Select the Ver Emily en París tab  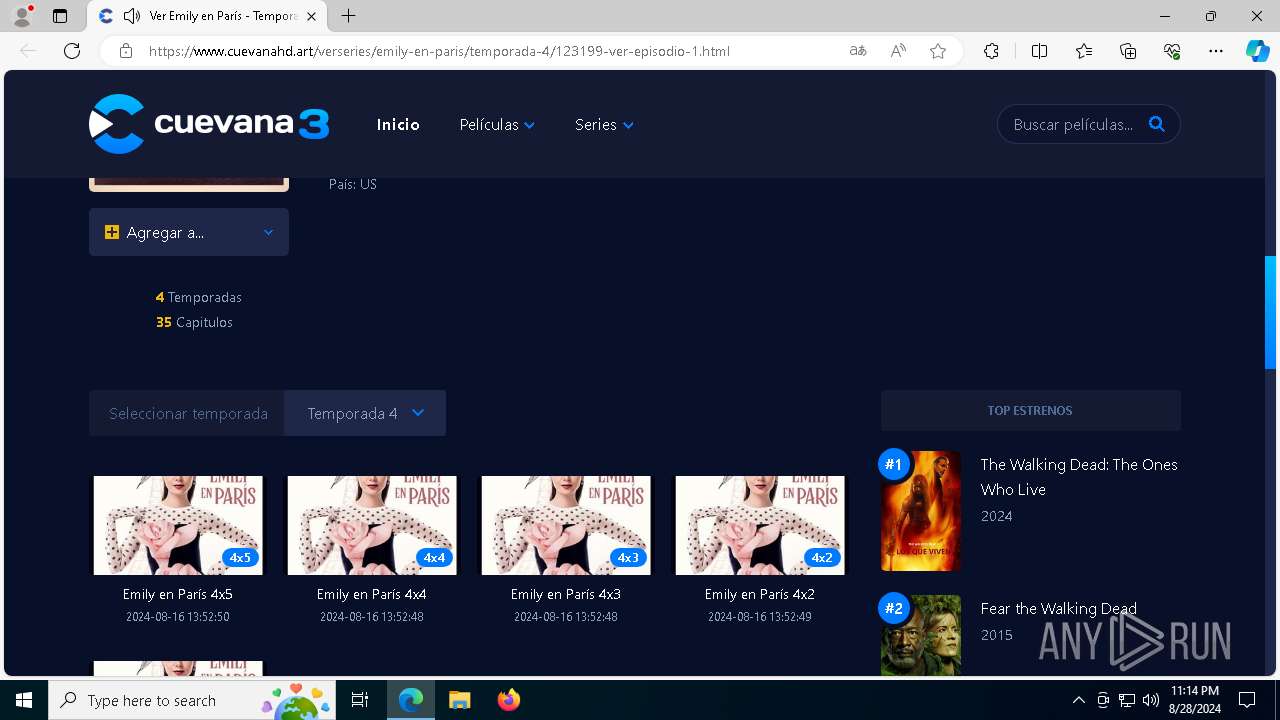click(208, 16)
